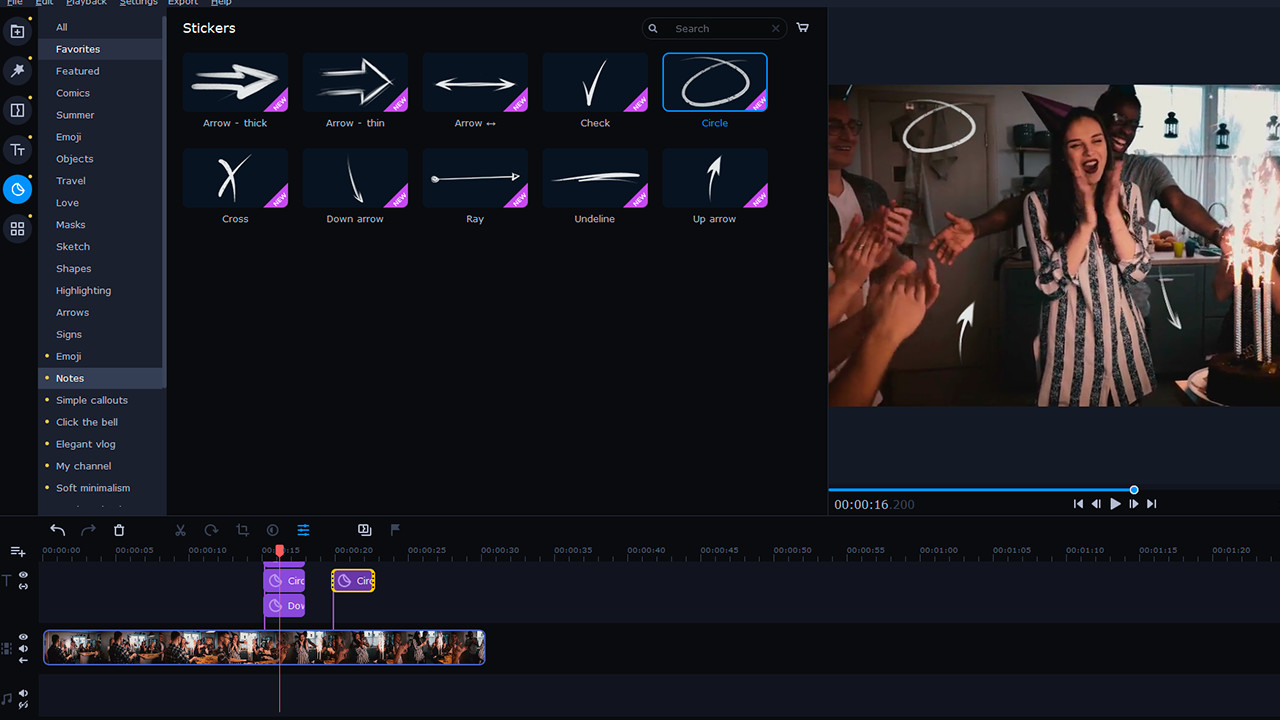Play the video in the preview
Image resolution: width=1280 pixels, height=720 pixels.
click(x=1114, y=504)
